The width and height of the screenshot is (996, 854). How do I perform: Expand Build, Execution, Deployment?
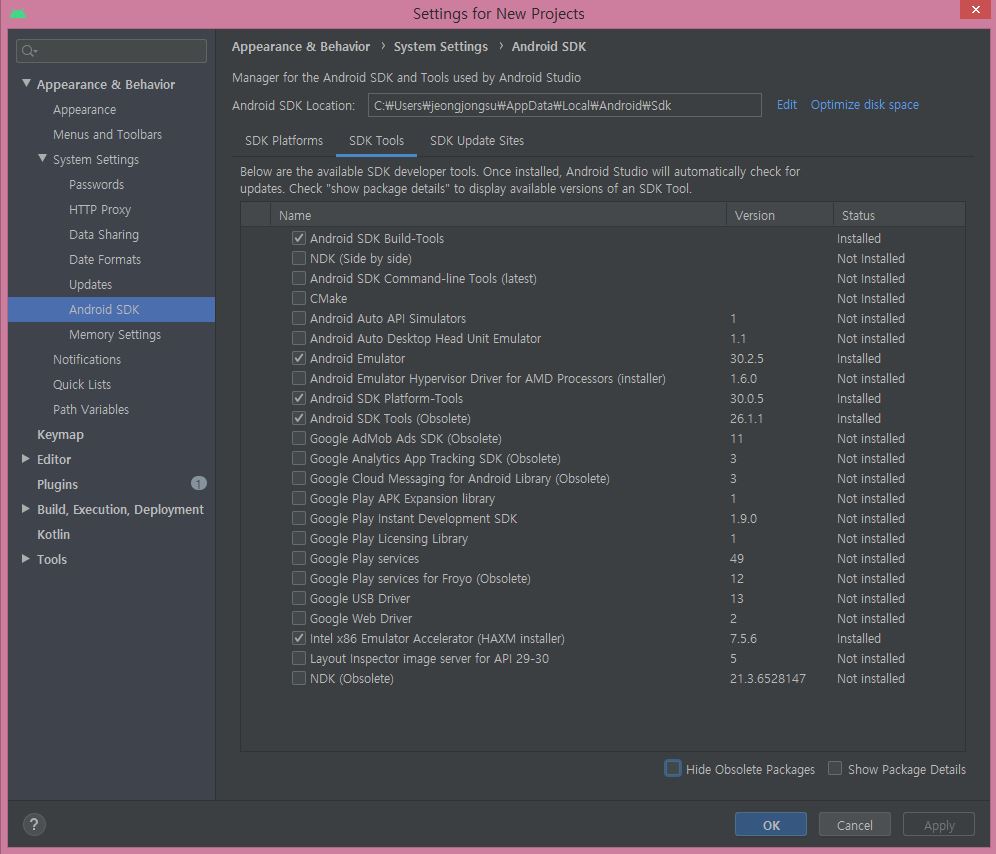pyautogui.click(x=25, y=508)
